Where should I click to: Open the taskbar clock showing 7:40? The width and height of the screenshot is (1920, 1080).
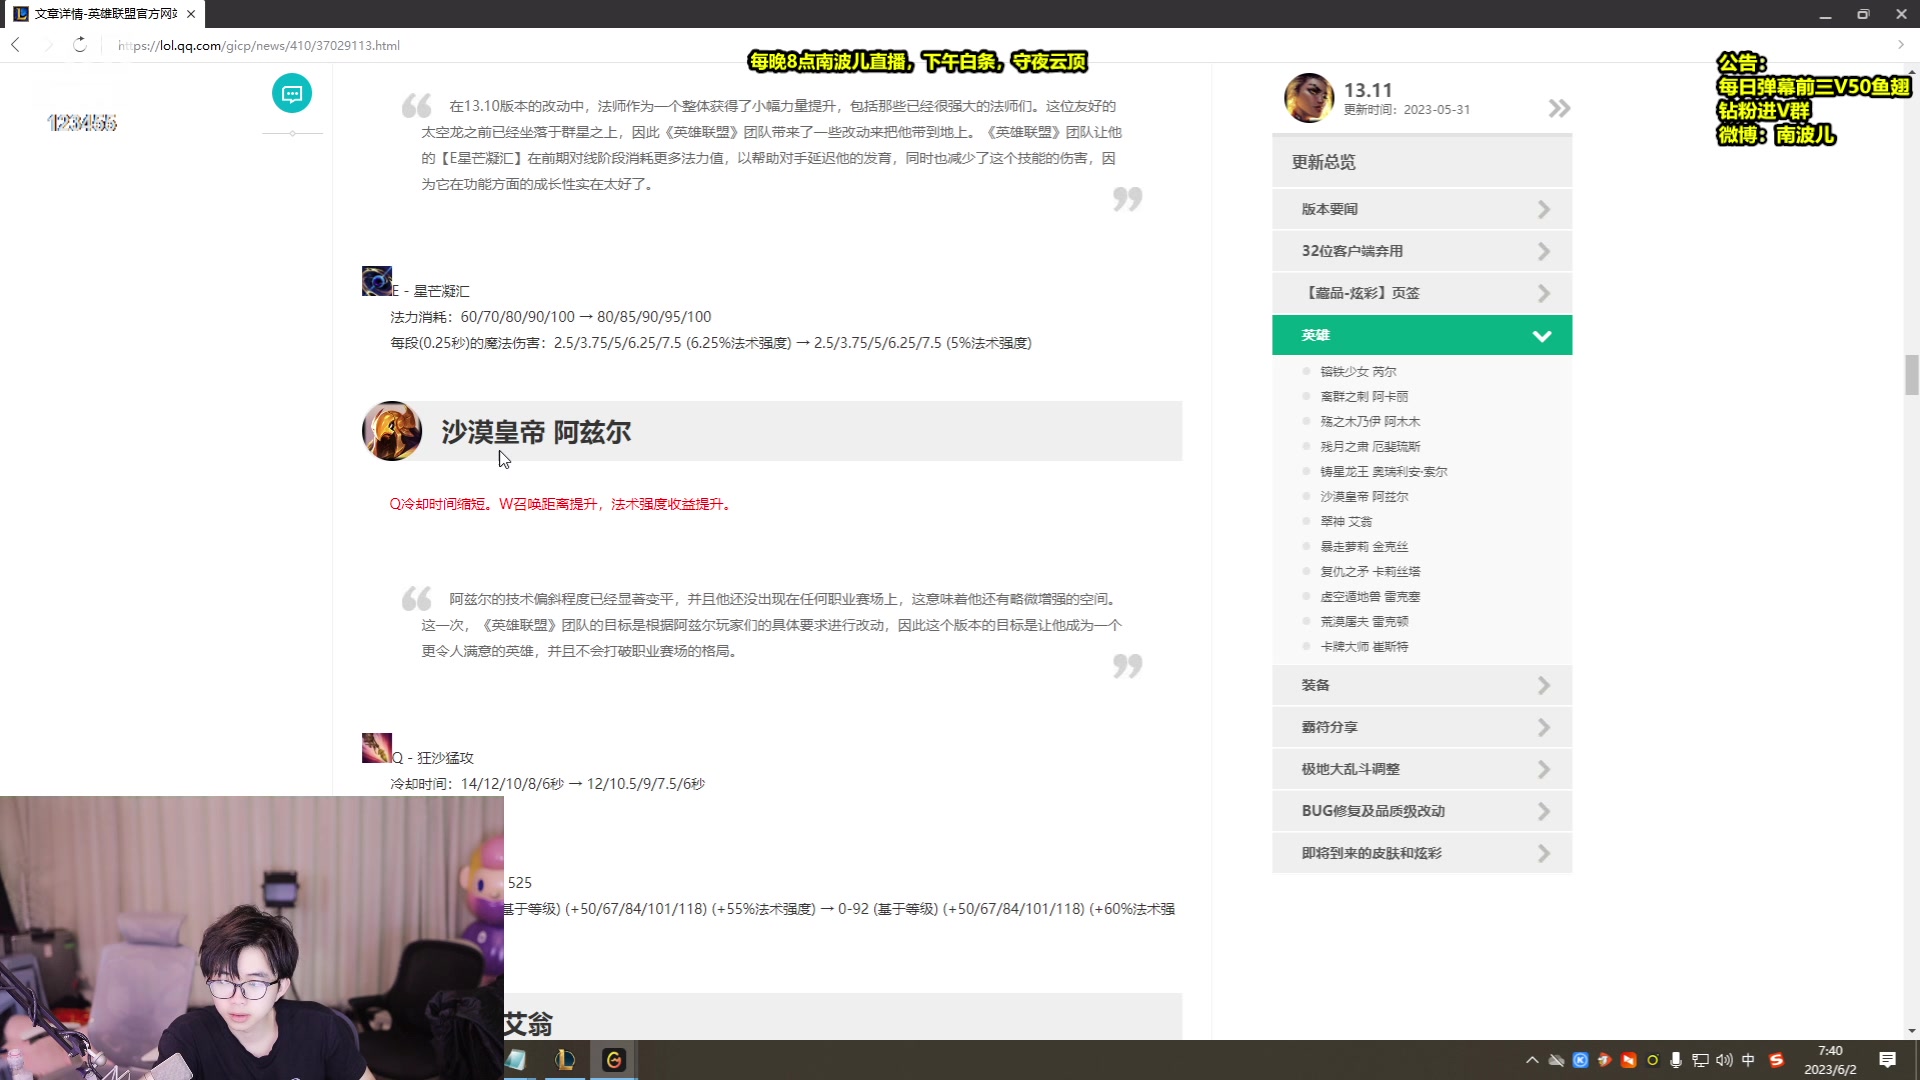[1830, 1060]
